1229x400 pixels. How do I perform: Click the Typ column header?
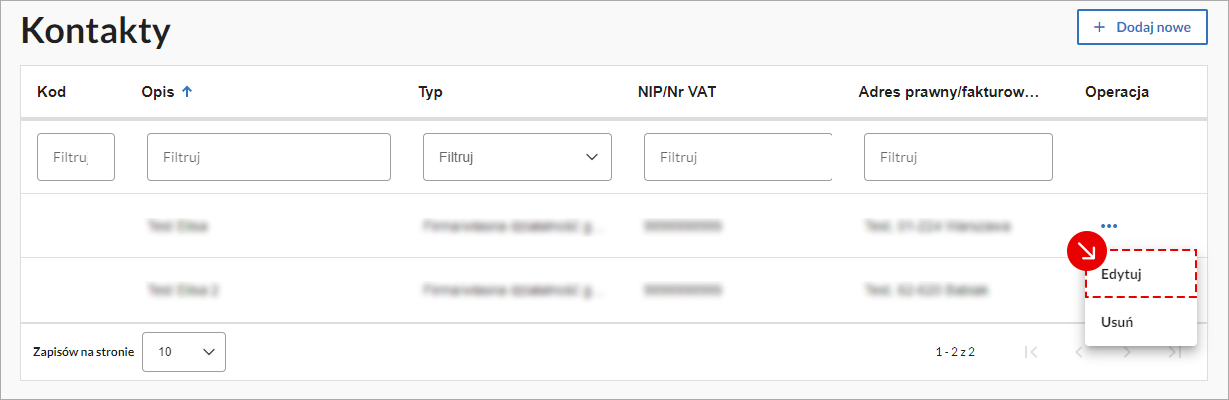[430, 92]
